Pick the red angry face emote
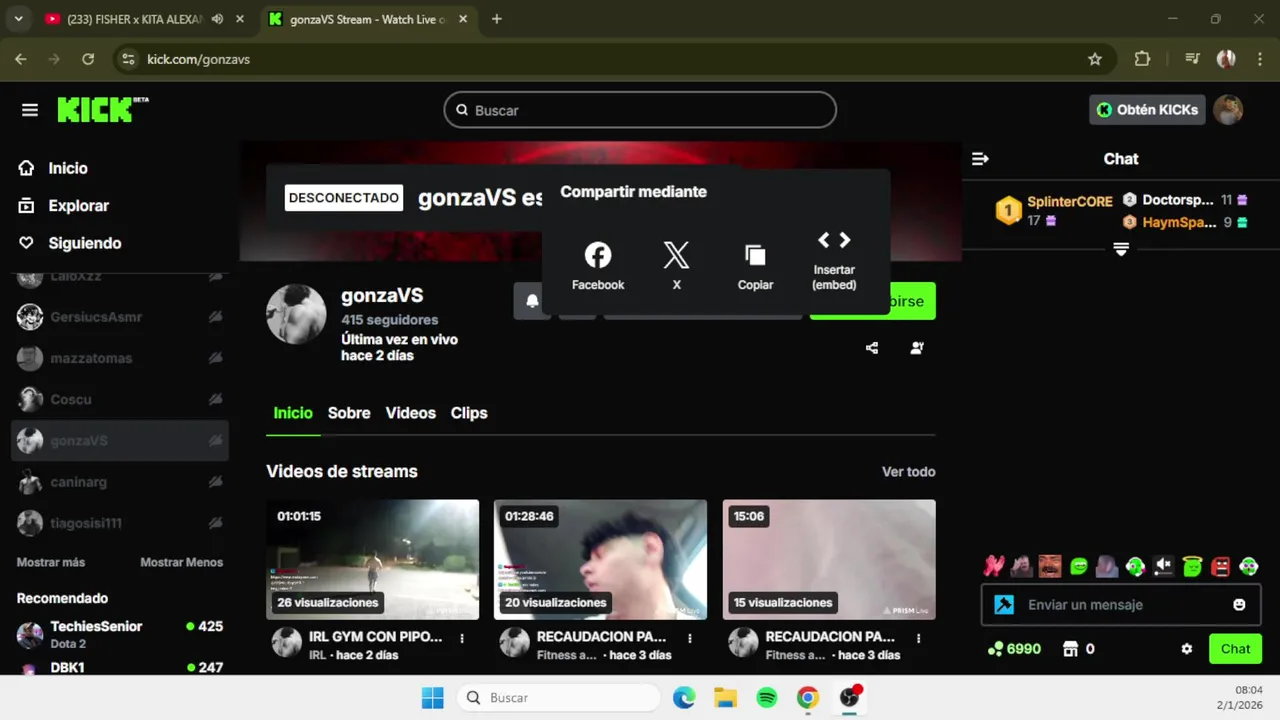Image resolution: width=1280 pixels, height=720 pixels. (x=1220, y=566)
